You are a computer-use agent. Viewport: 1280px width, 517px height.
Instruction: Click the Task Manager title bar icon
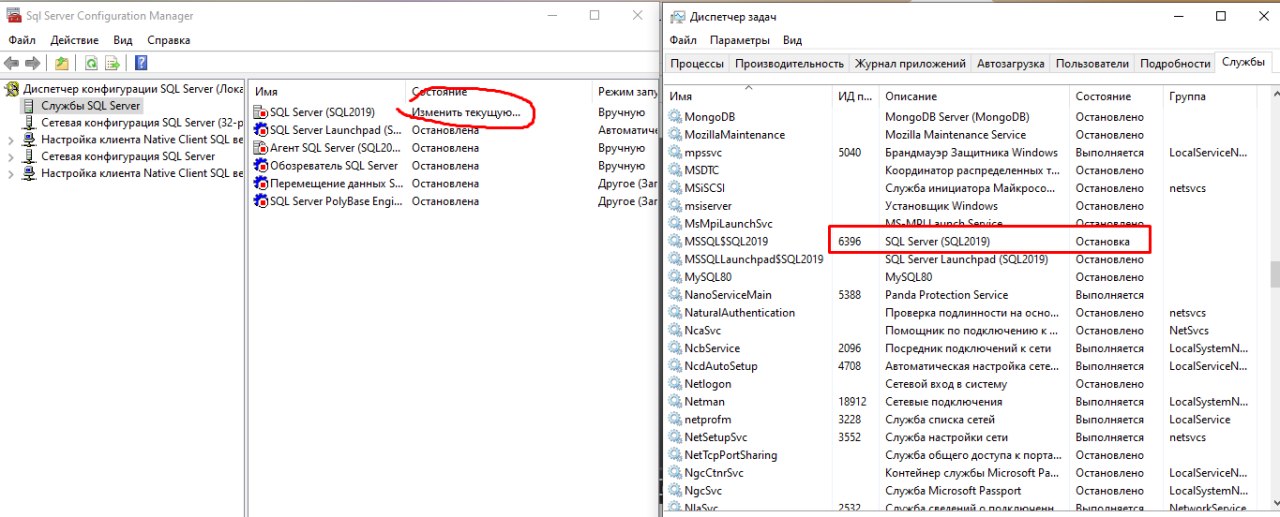(677, 17)
